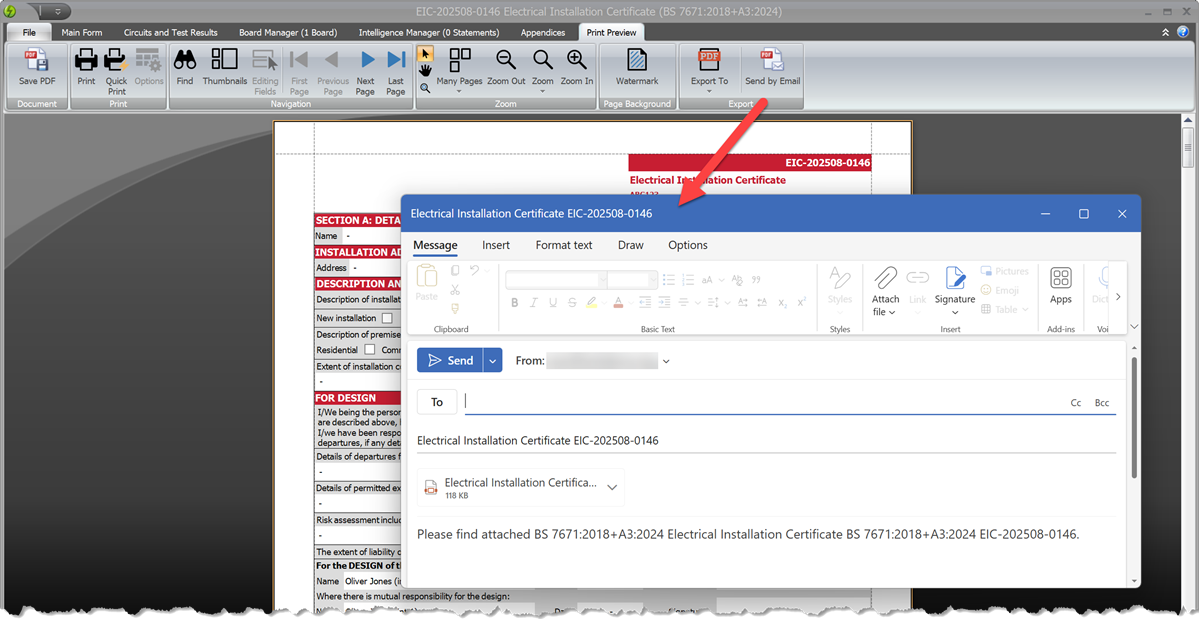This screenshot has height=619, width=1199.
Task: Expand the attached certificate file dropdown
Action: (611, 487)
